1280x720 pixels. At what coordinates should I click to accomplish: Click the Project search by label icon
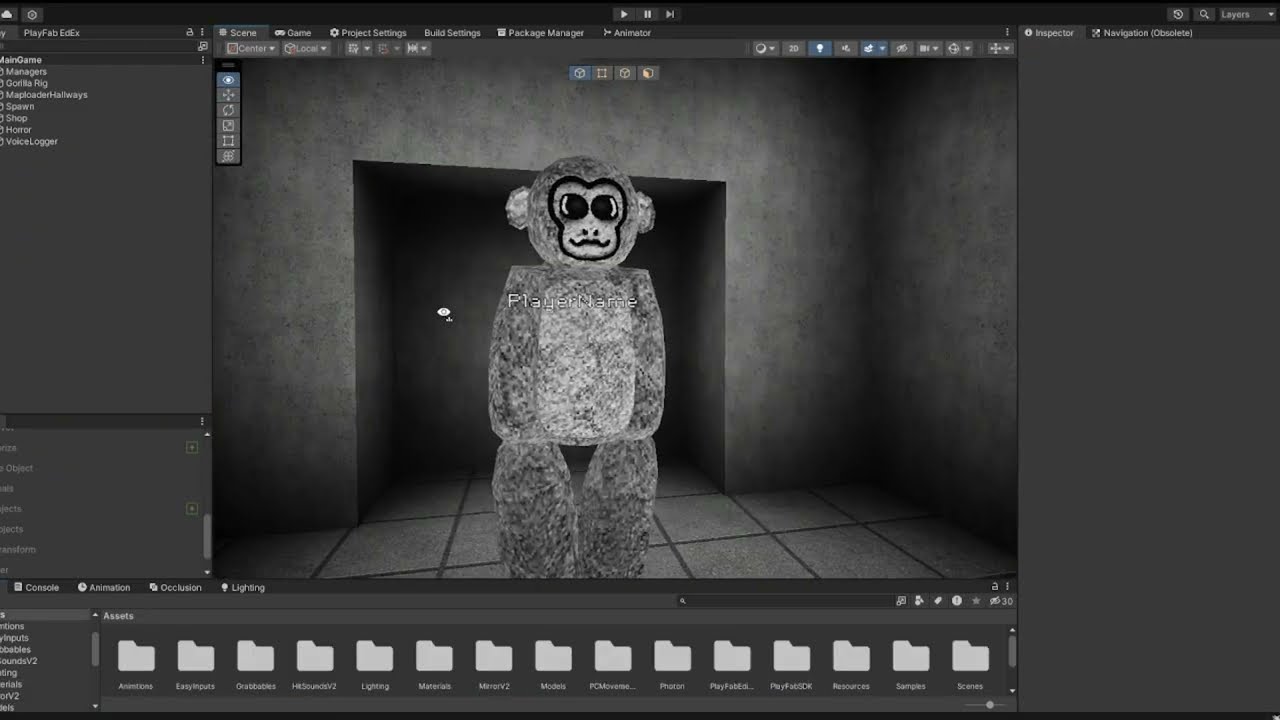(938, 601)
